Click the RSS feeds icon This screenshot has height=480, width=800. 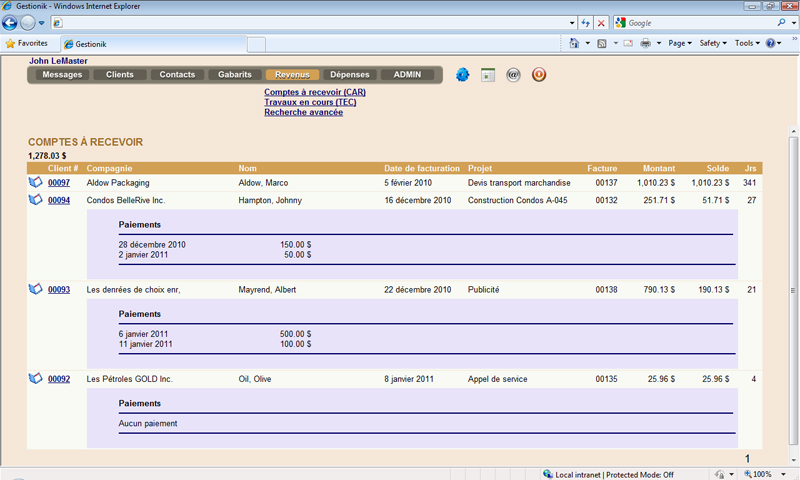[x=602, y=43]
